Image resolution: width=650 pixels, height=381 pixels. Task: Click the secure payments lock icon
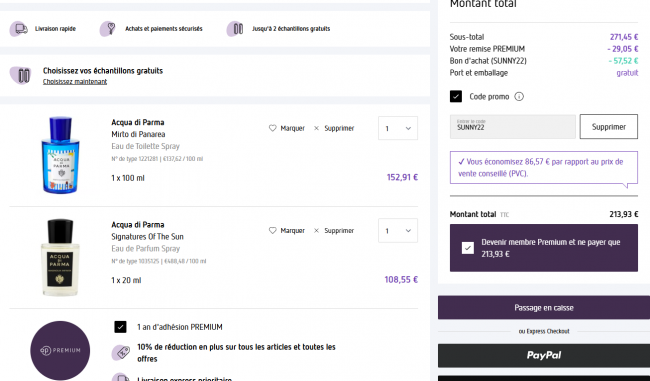click(109, 29)
